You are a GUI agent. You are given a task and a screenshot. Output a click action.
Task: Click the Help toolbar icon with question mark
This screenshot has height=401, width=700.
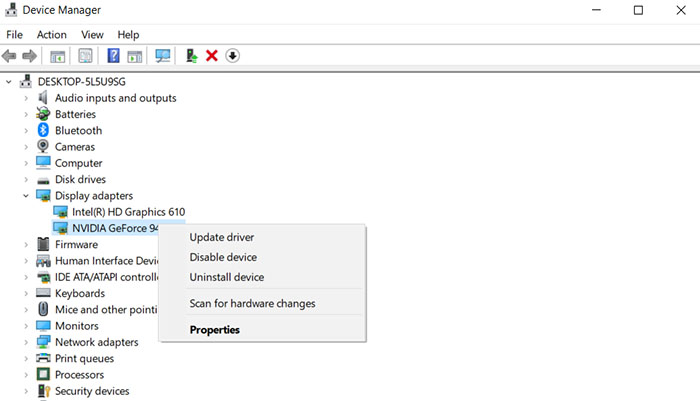pos(114,56)
